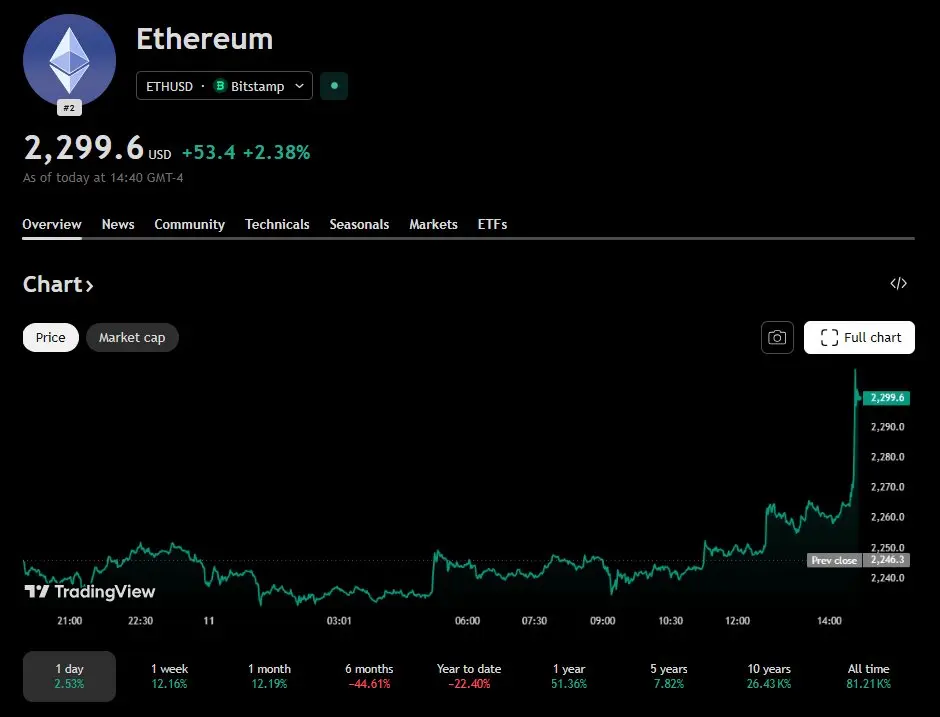Go to the Community tab
940x717 pixels.
coord(189,224)
